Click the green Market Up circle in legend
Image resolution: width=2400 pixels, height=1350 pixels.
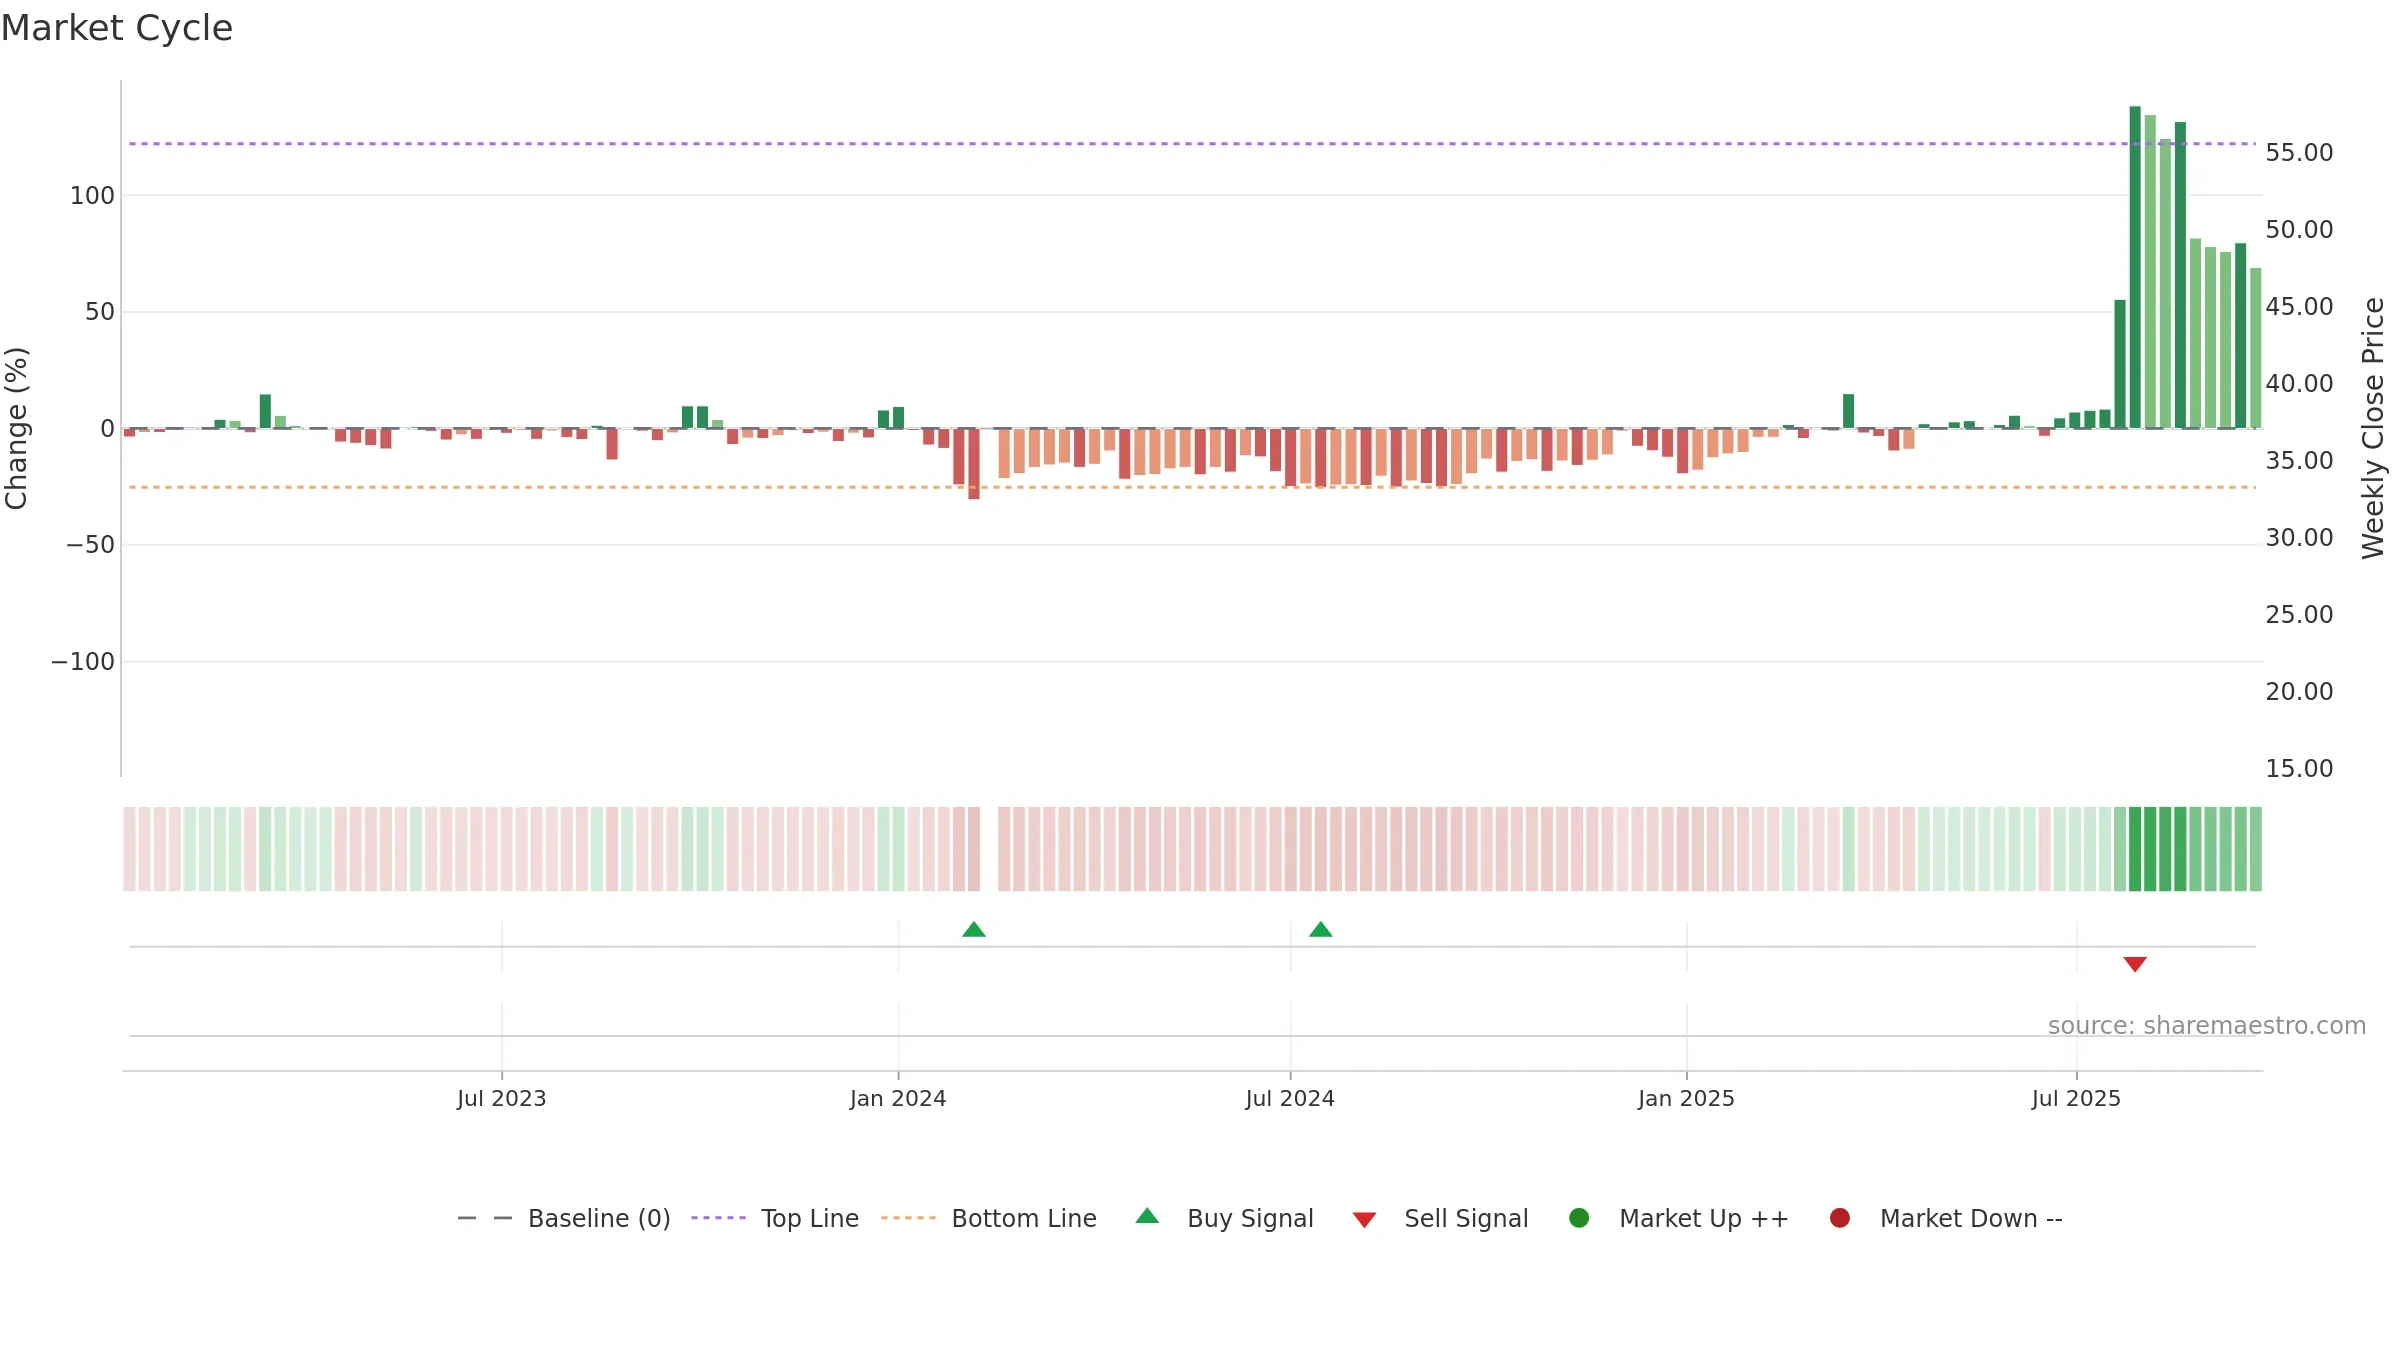point(1579,1218)
